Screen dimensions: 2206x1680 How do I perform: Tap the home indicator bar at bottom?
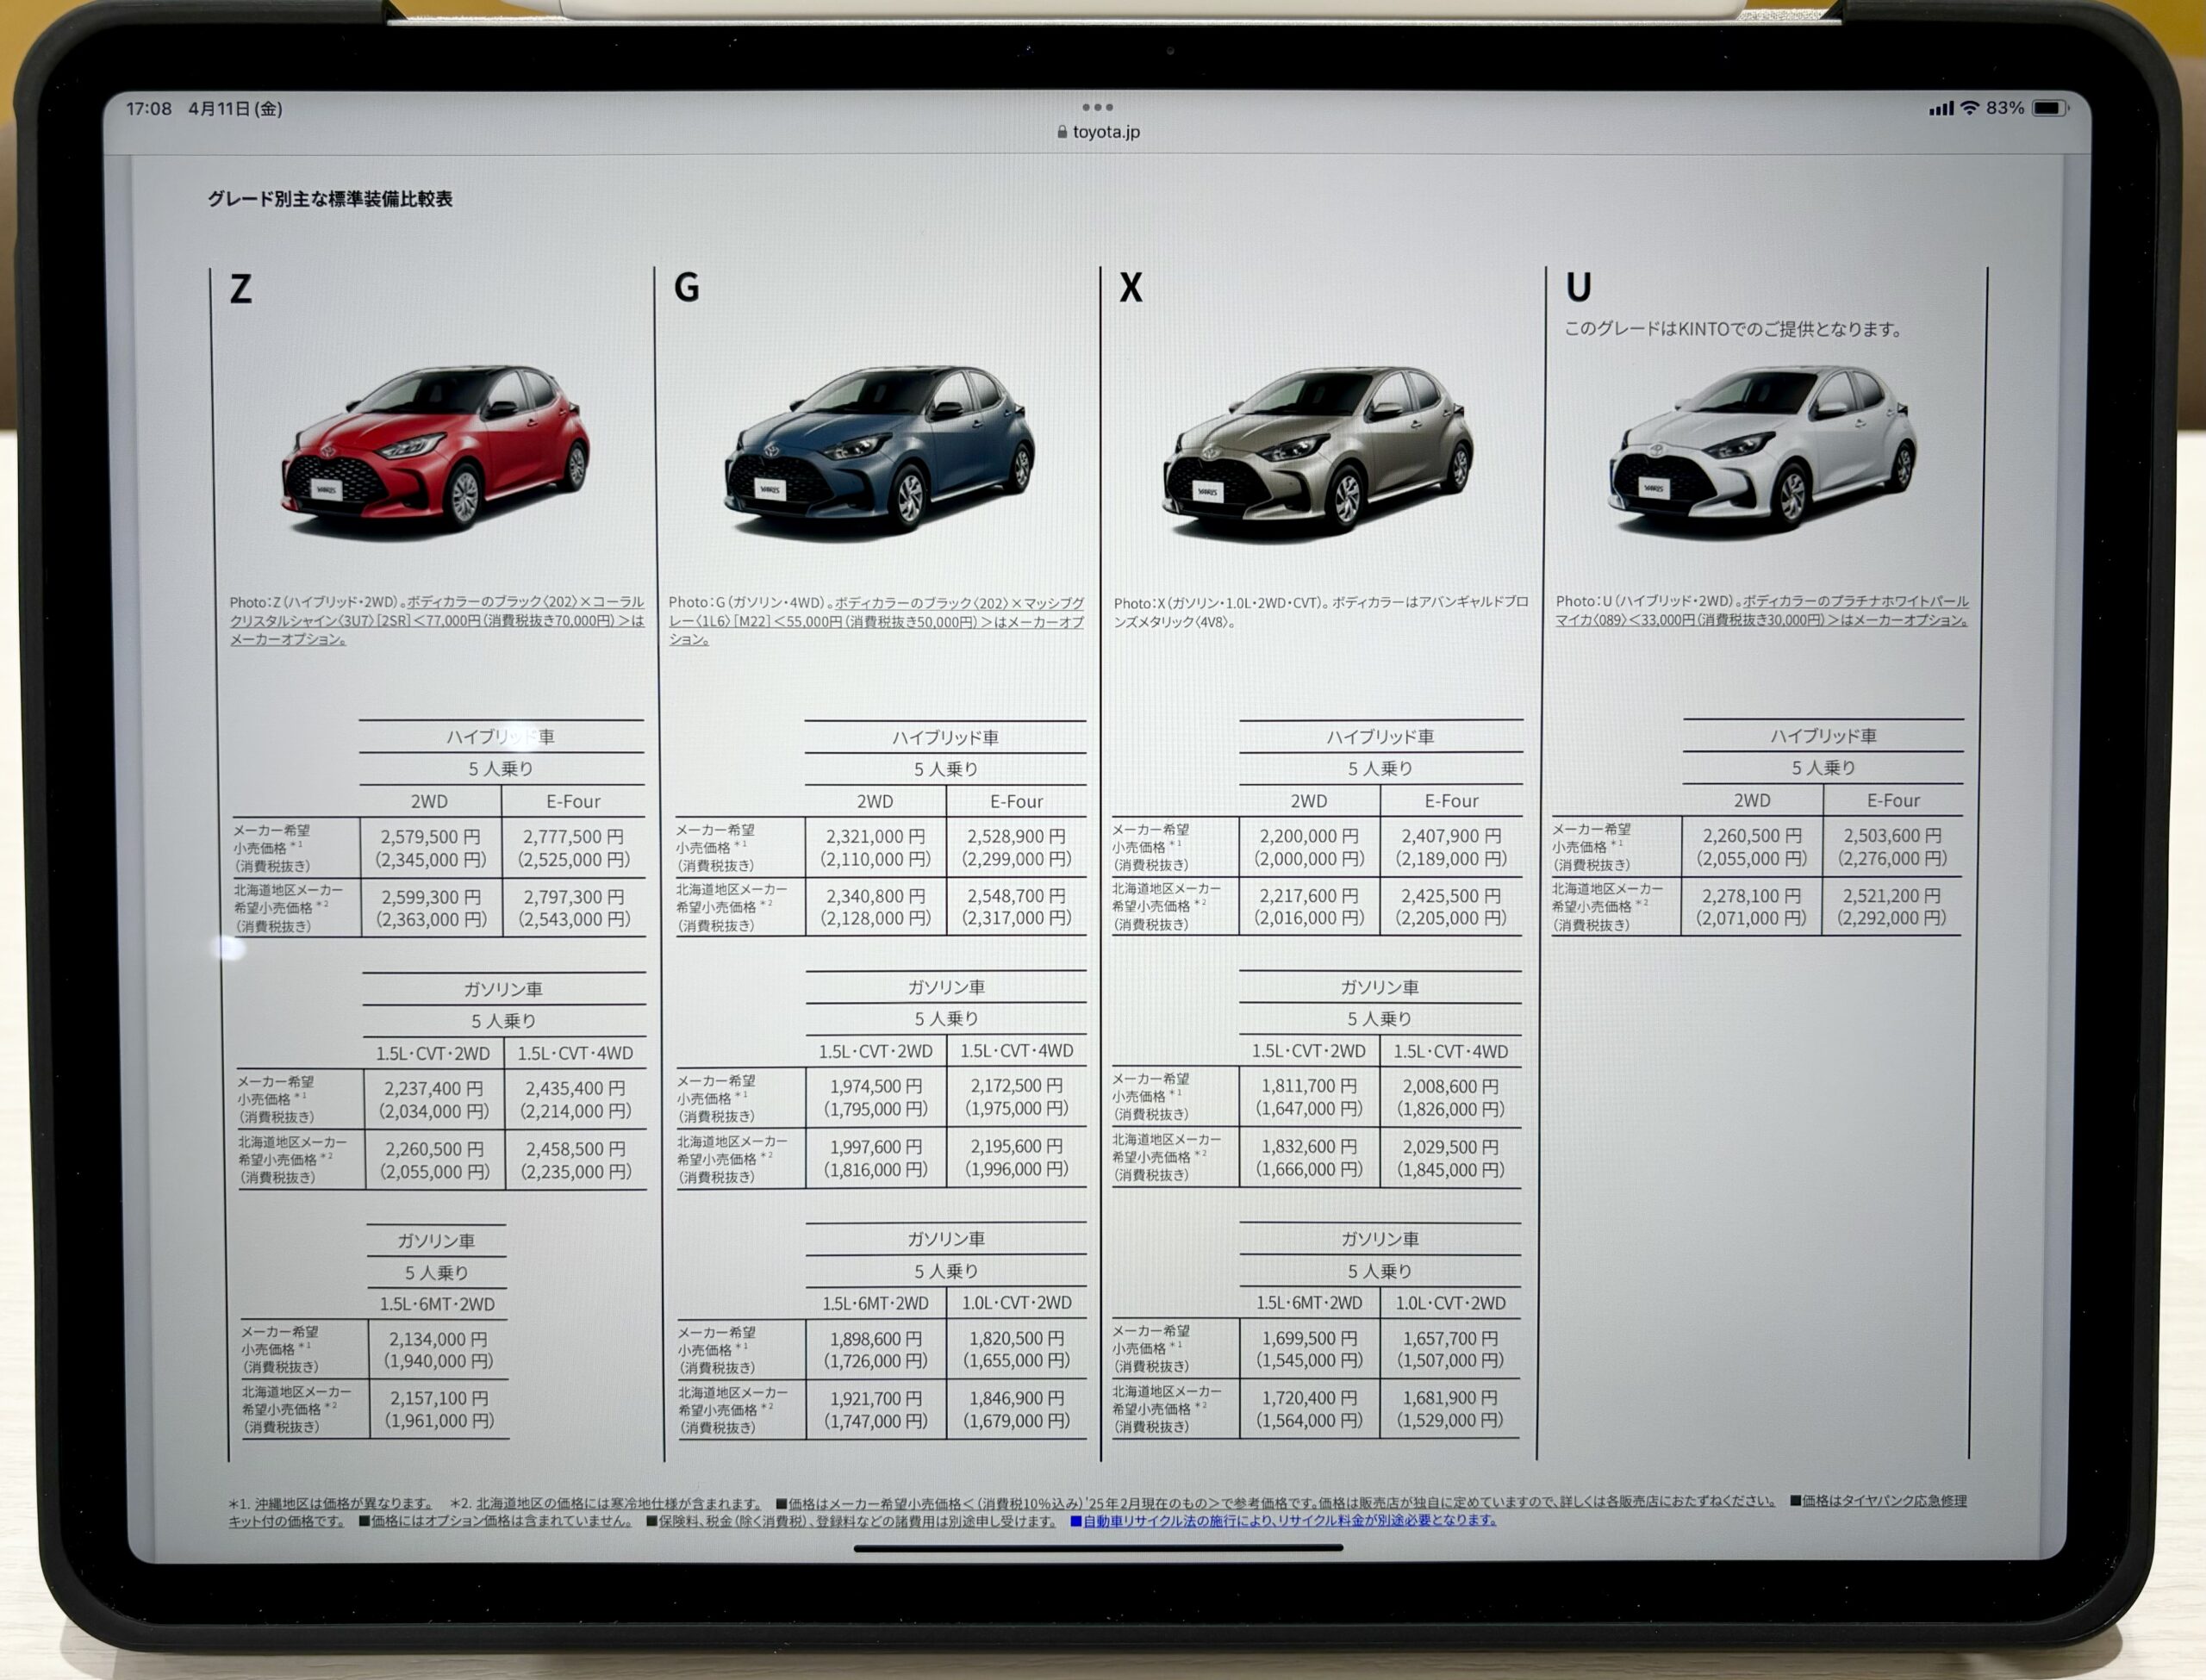1098,1547
